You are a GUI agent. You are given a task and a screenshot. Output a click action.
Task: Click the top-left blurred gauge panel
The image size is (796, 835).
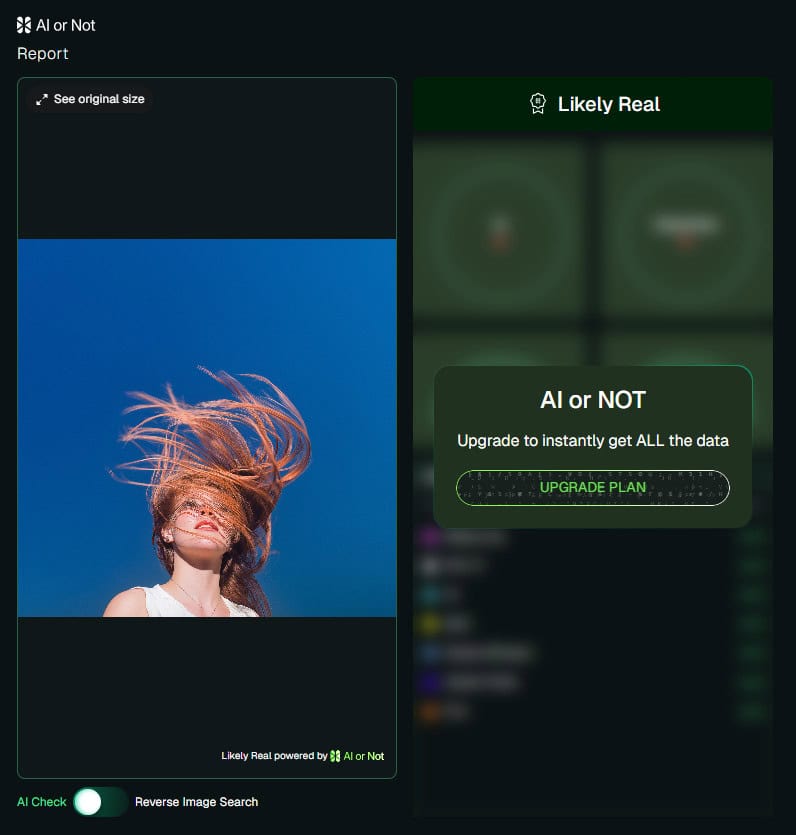click(x=498, y=227)
